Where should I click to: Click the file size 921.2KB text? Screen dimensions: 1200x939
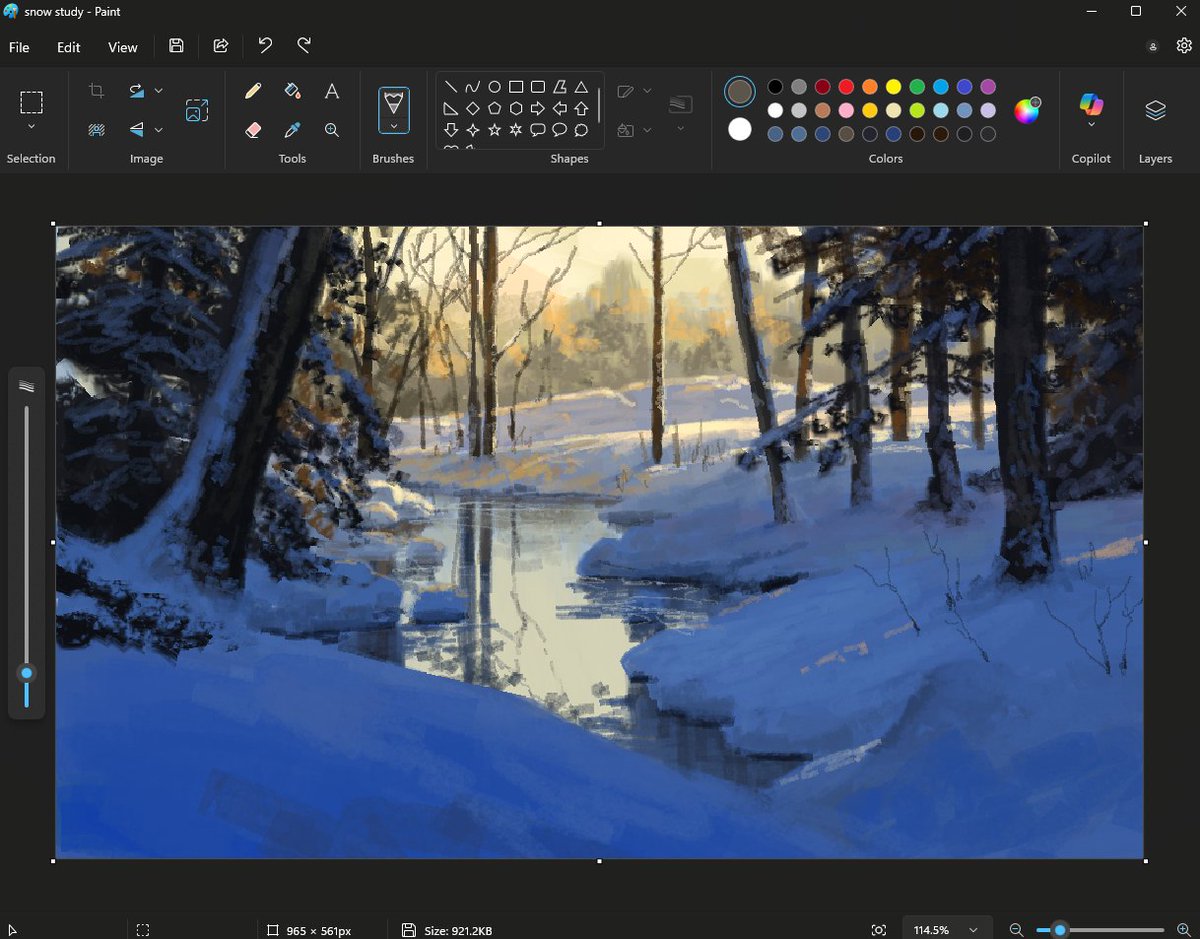[458, 931]
